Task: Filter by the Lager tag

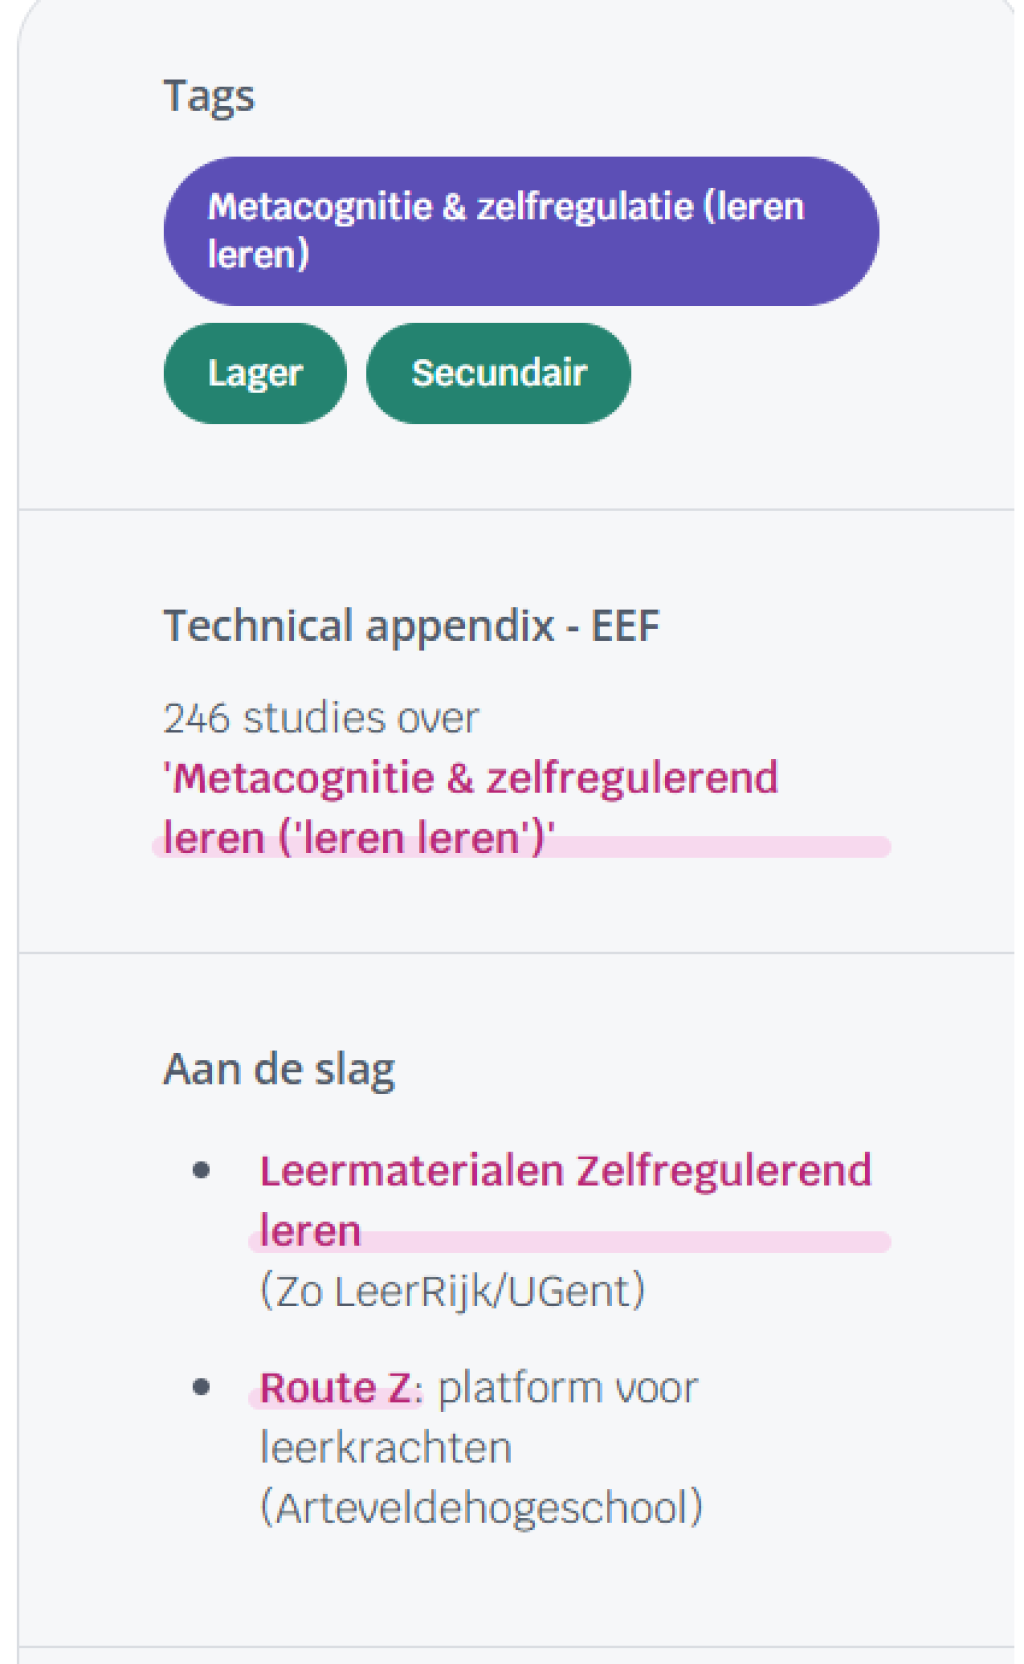Action: pyautogui.click(x=255, y=373)
